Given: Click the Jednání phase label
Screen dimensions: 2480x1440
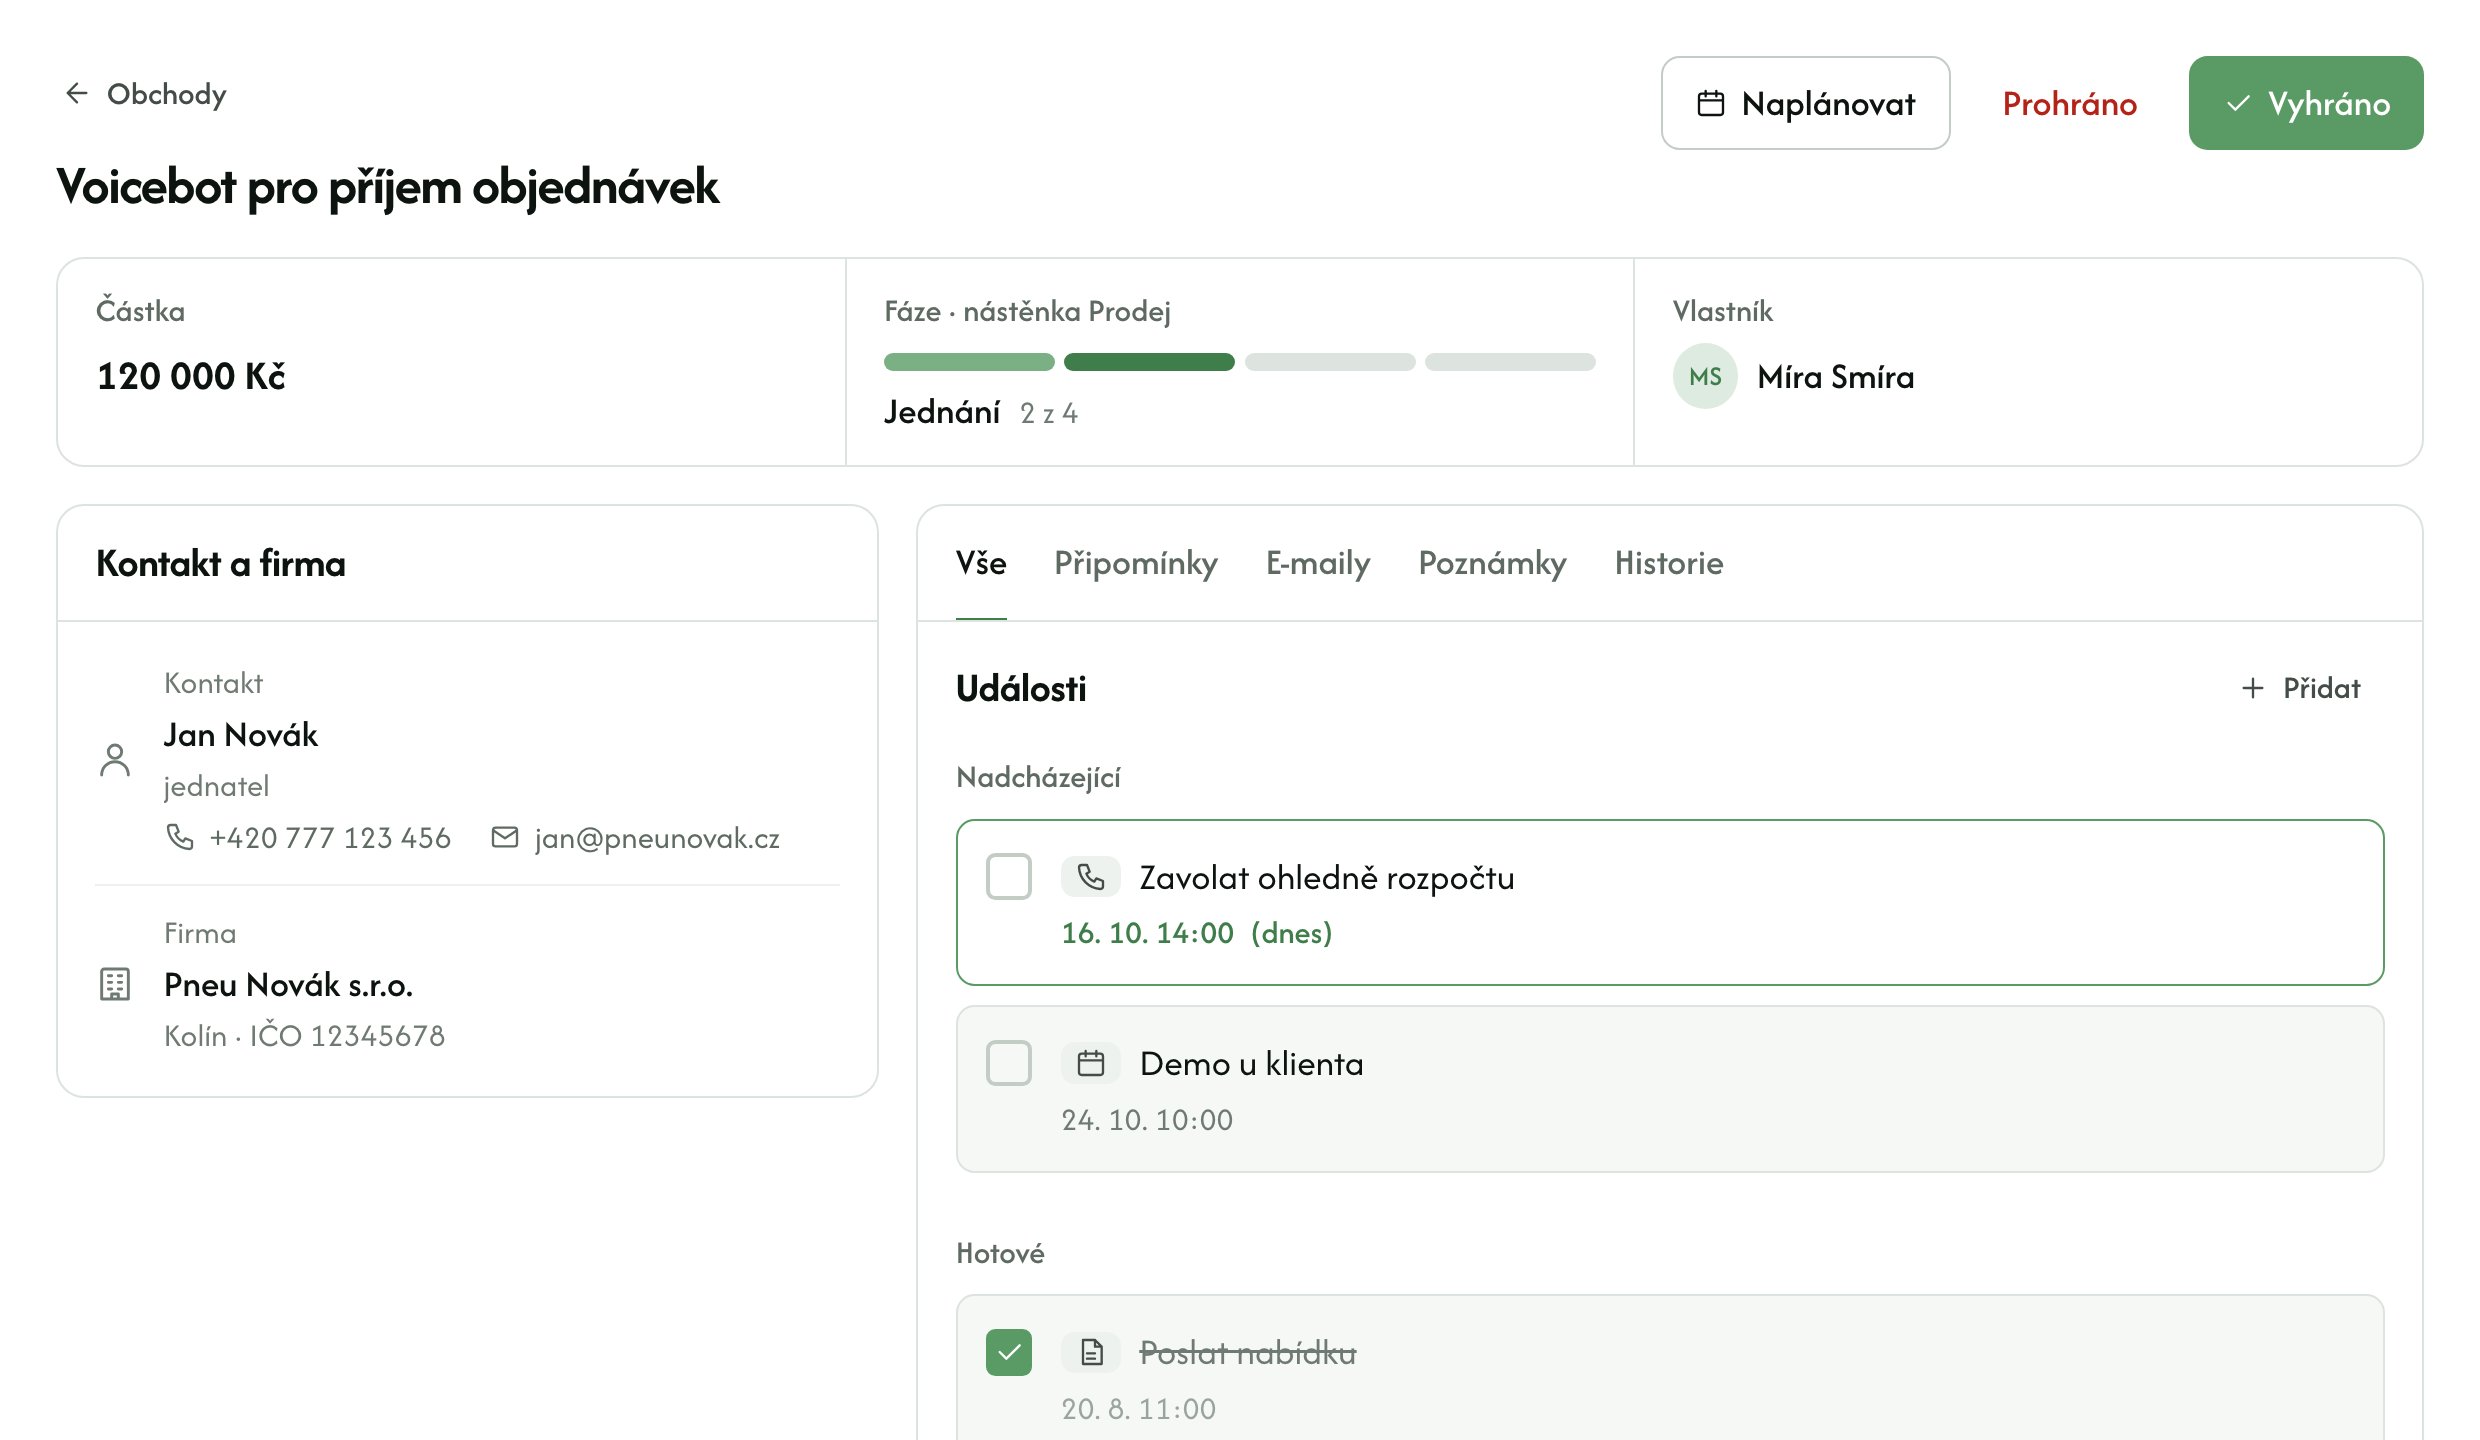Looking at the screenshot, I should point(942,412).
